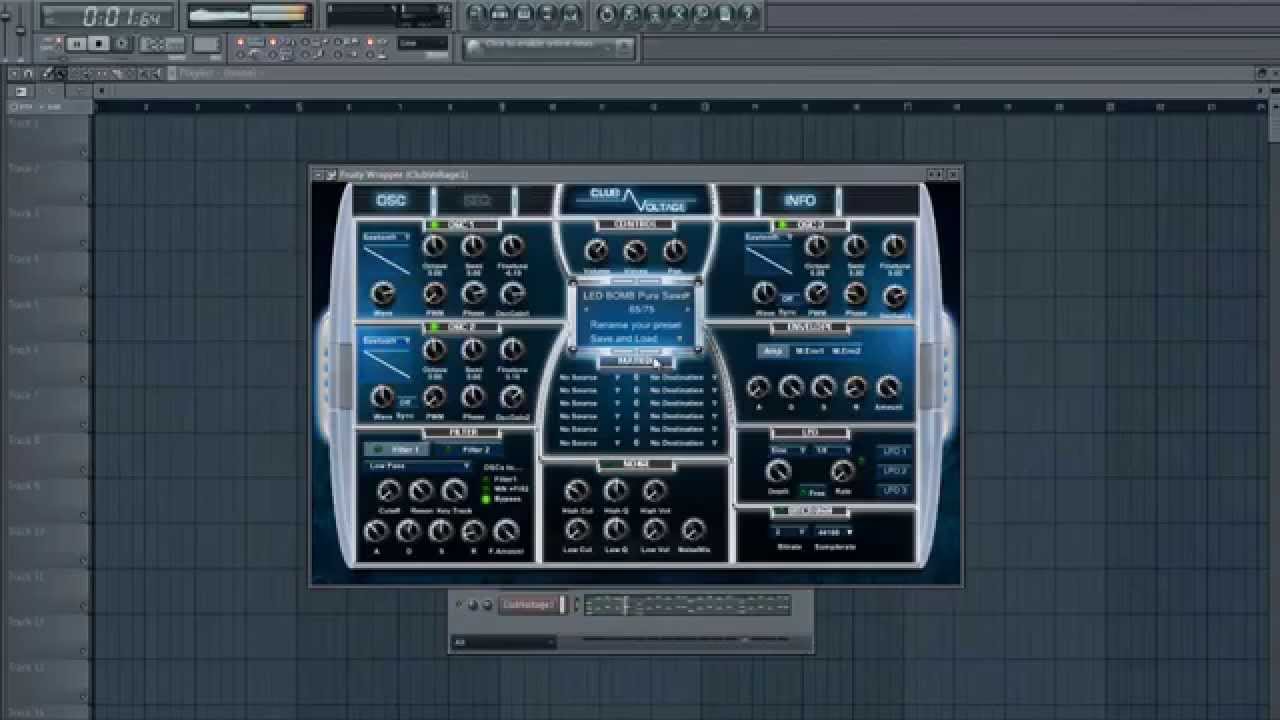Click the Stop button in transport
Viewport: 1280px width, 720px height.
98,44
